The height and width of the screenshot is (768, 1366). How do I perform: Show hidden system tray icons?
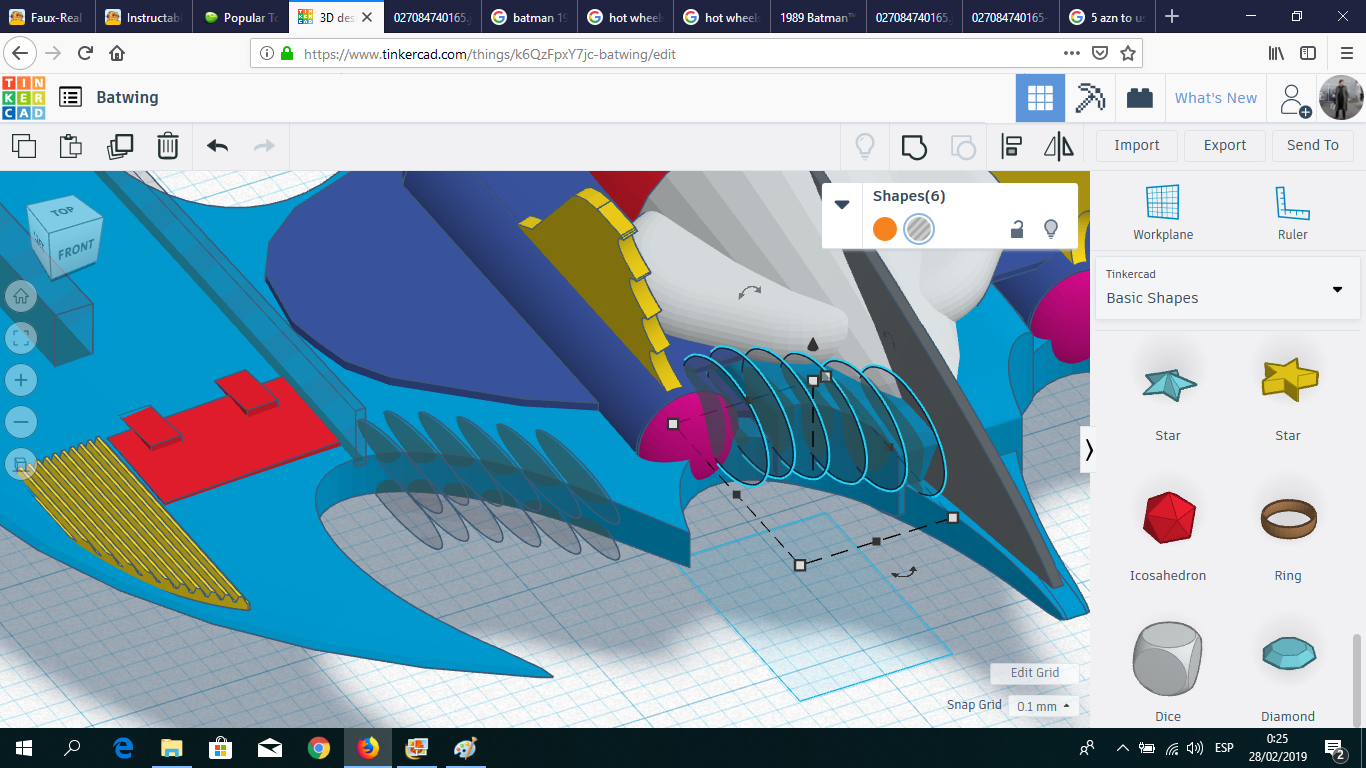[x=1122, y=748]
